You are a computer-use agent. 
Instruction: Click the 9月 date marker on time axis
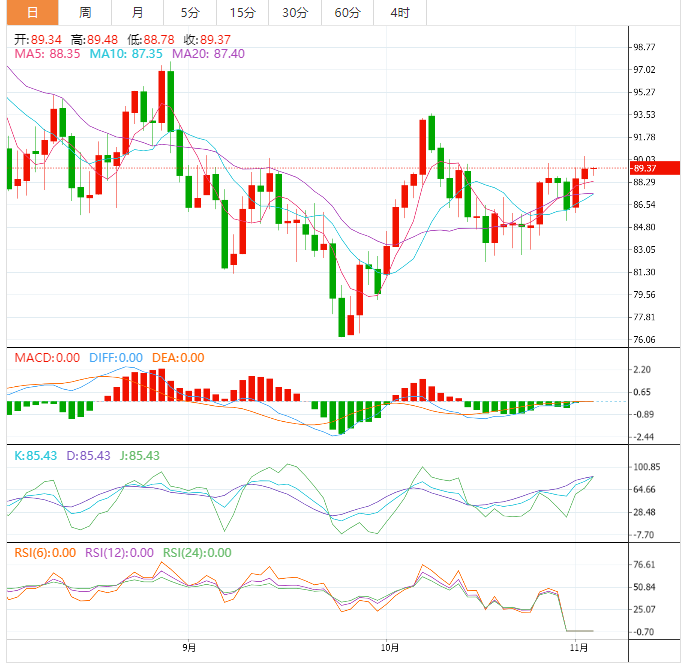[189, 648]
